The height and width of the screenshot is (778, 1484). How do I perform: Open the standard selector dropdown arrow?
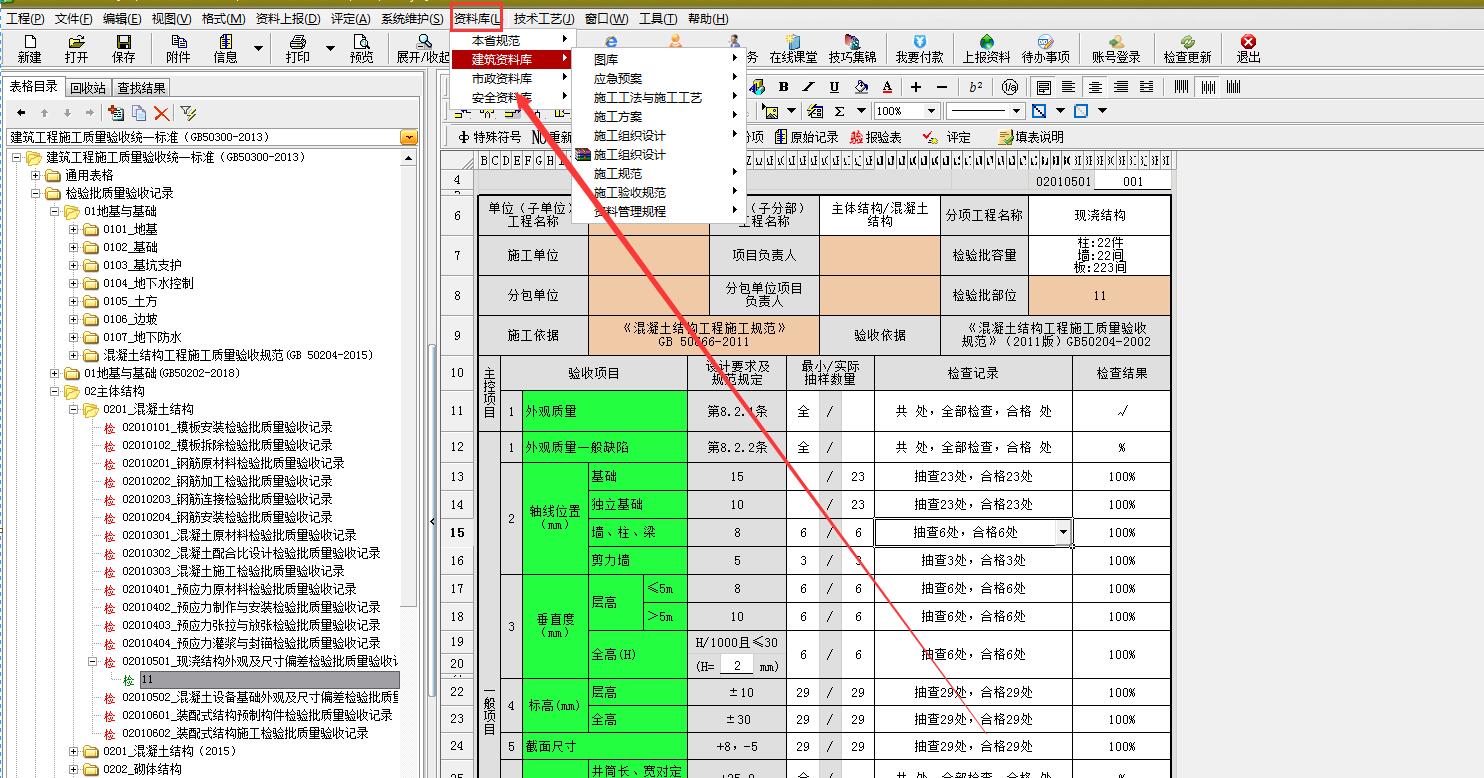[x=408, y=137]
